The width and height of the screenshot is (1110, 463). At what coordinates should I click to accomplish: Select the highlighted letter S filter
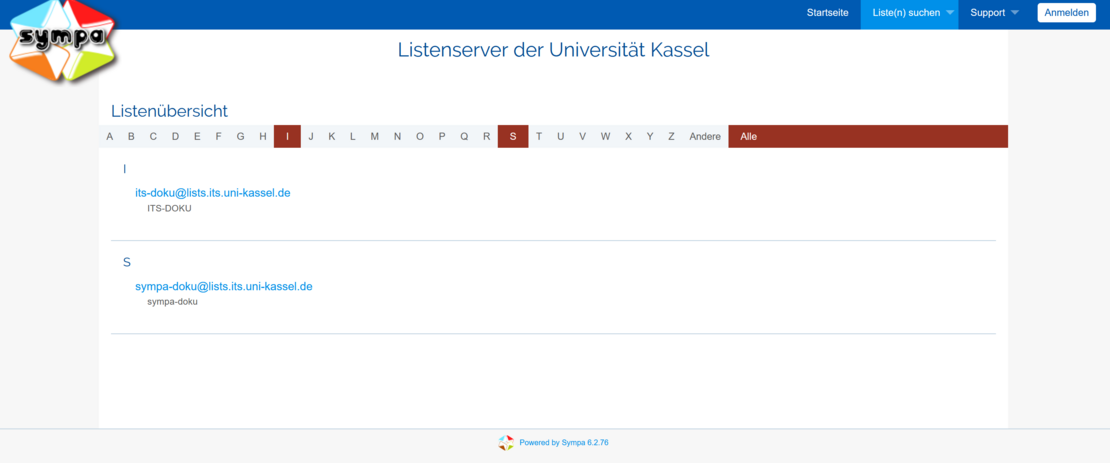click(513, 137)
